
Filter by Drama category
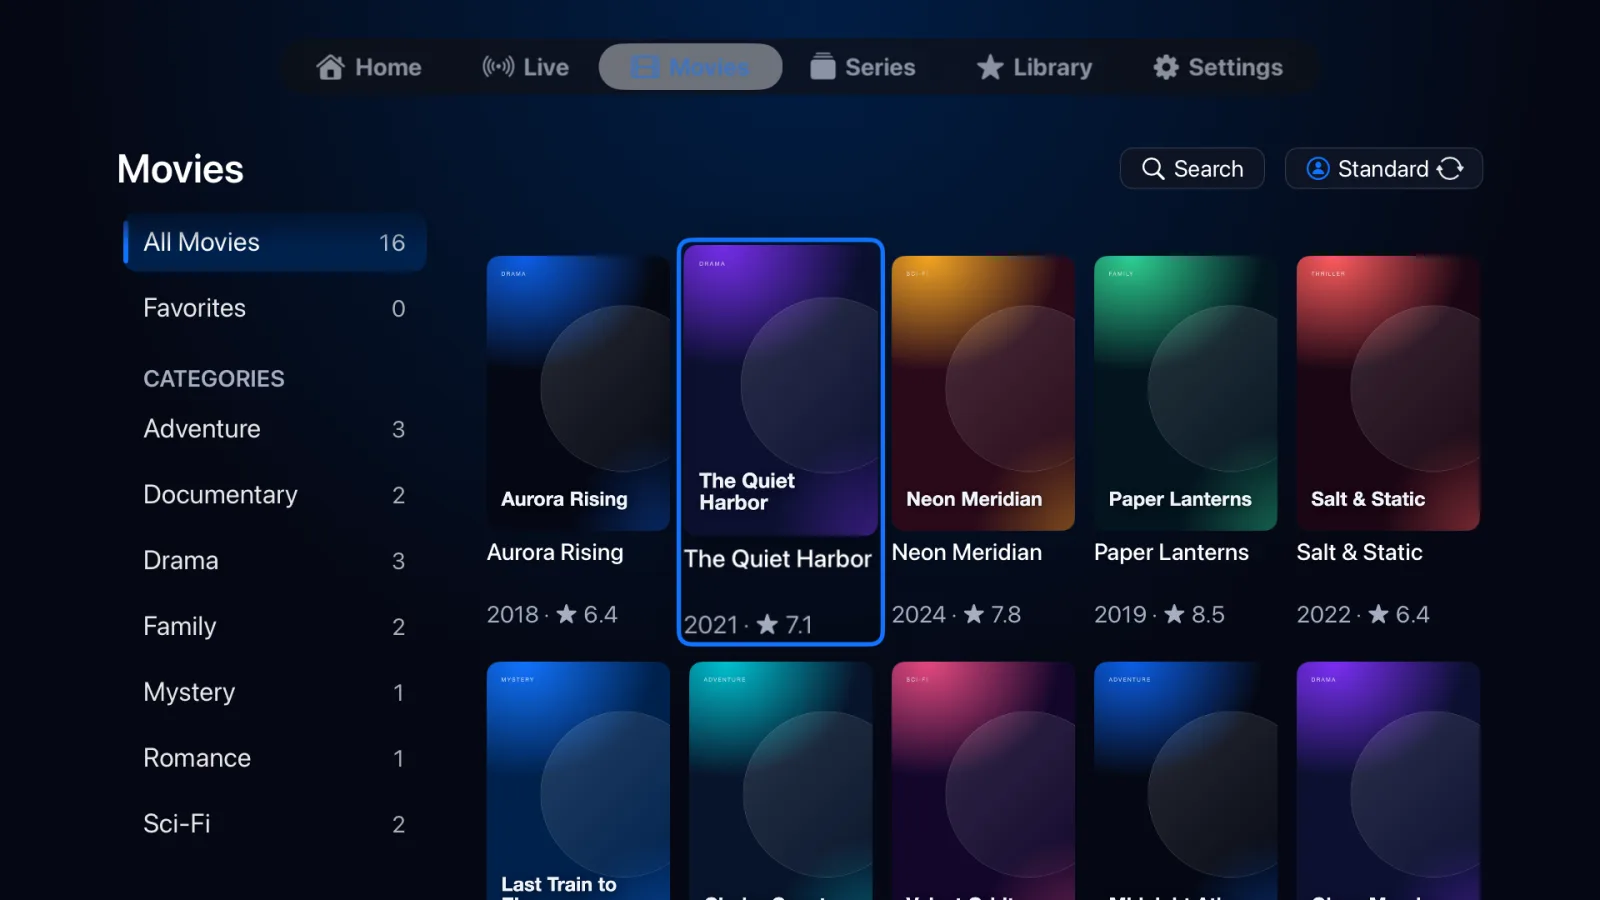(275, 561)
